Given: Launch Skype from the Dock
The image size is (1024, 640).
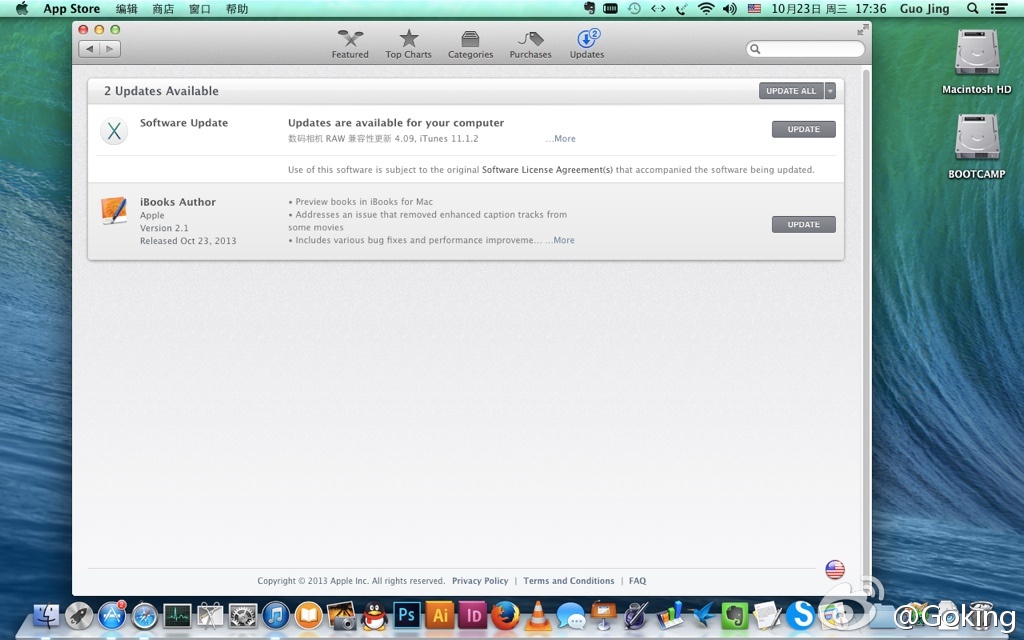Looking at the screenshot, I should click(801, 616).
